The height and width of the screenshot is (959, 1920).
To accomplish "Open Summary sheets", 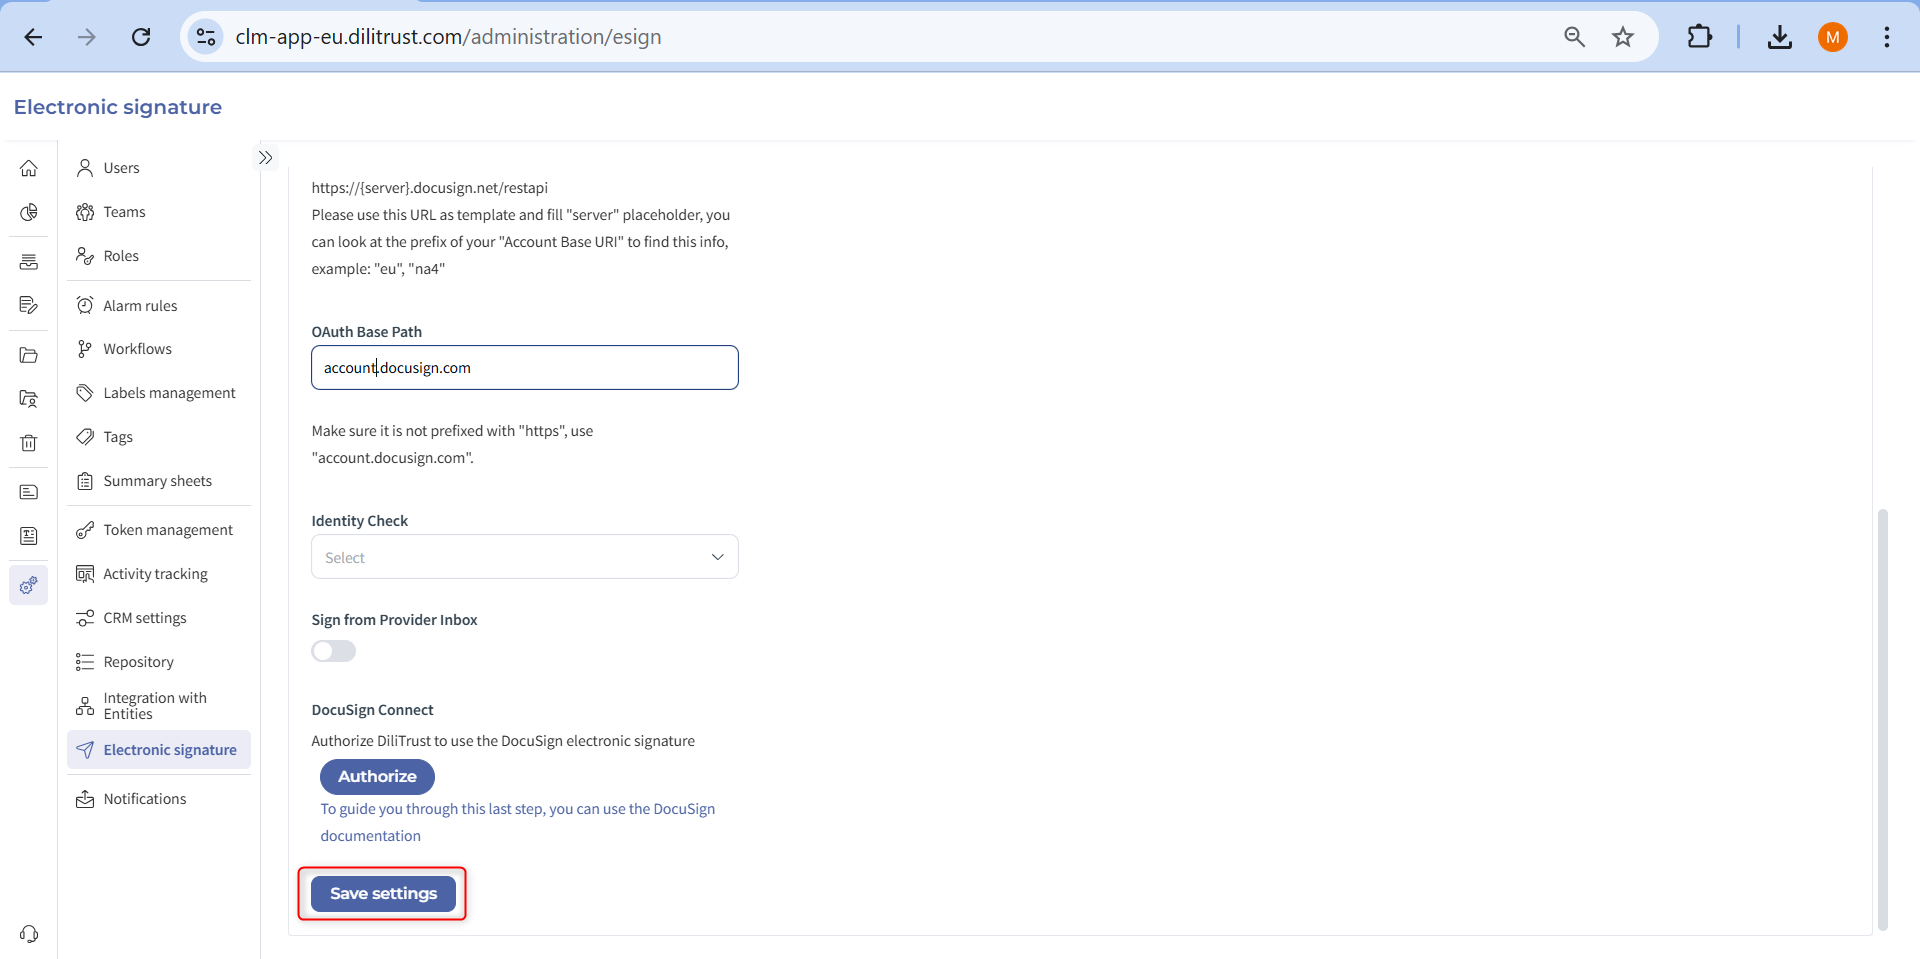I will click(x=159, y=481).
